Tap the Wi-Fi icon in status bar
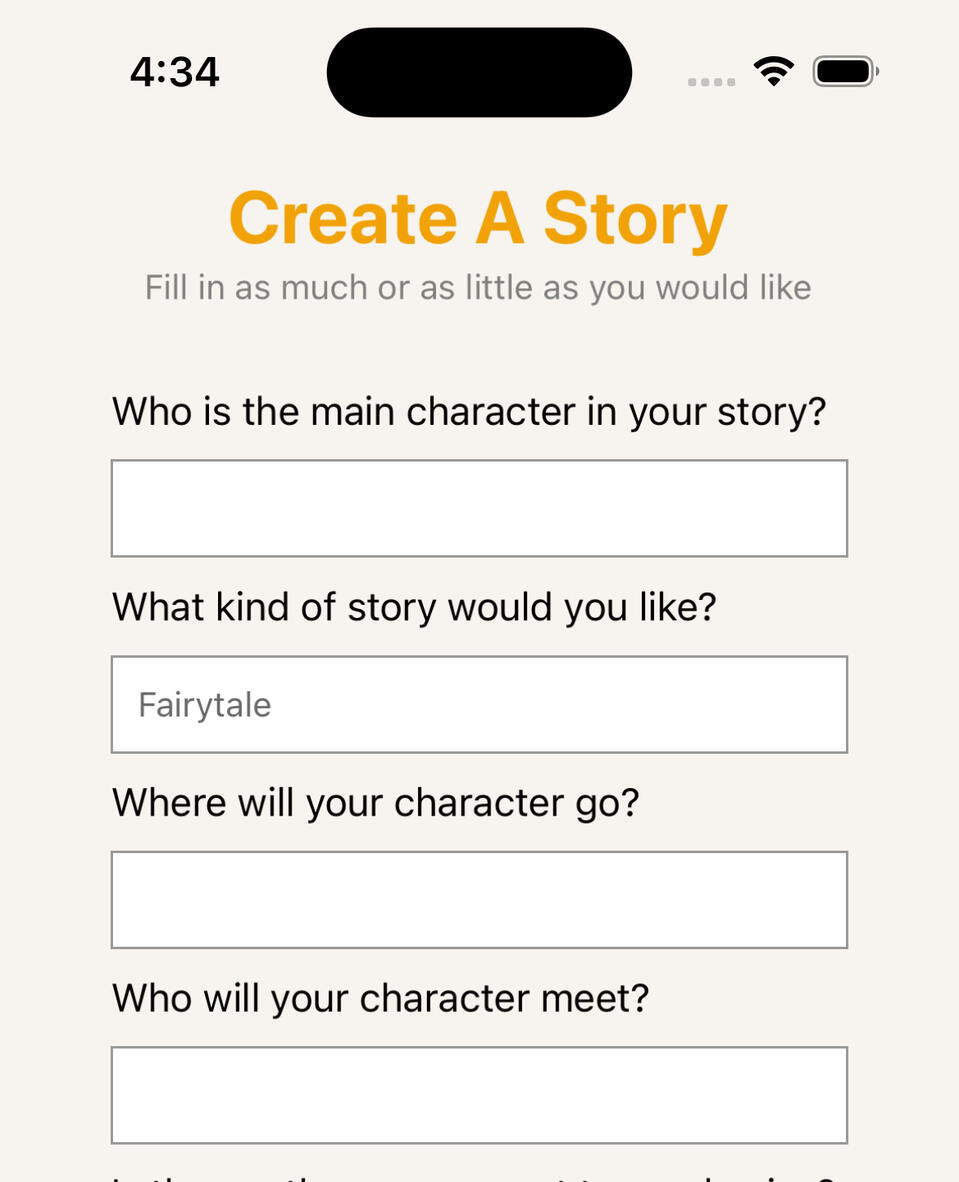The width and height of the screenshot is (959, 1182). pos(773,72)
